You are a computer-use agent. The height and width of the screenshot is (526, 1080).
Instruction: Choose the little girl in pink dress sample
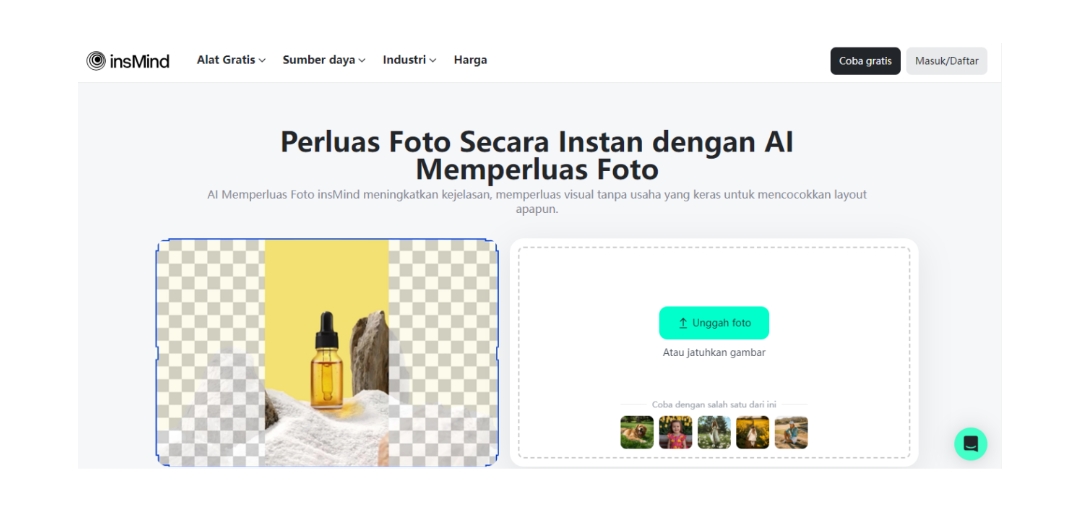[676, 432]
